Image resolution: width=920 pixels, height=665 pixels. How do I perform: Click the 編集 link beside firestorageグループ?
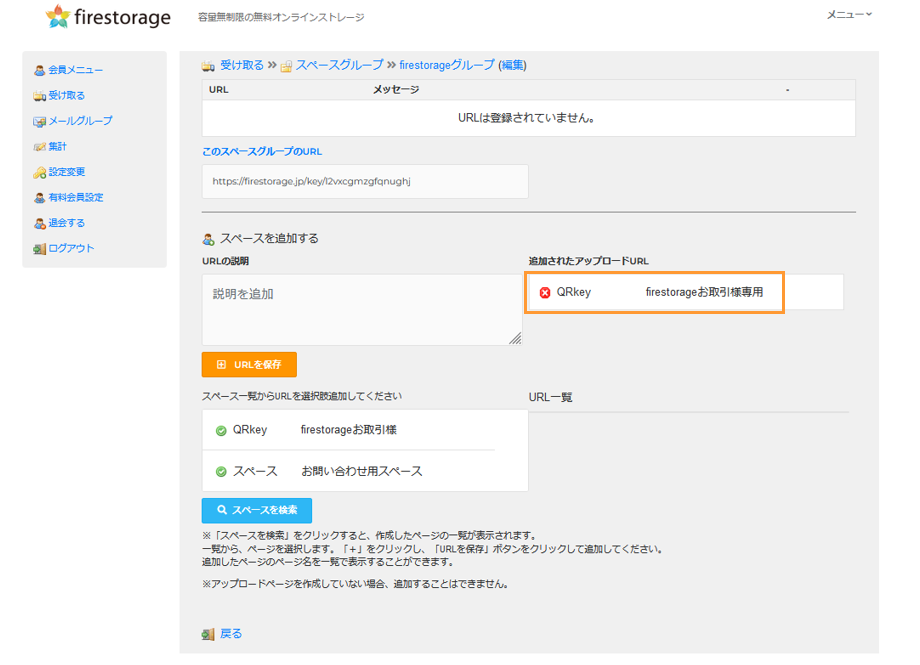point(512,65)
